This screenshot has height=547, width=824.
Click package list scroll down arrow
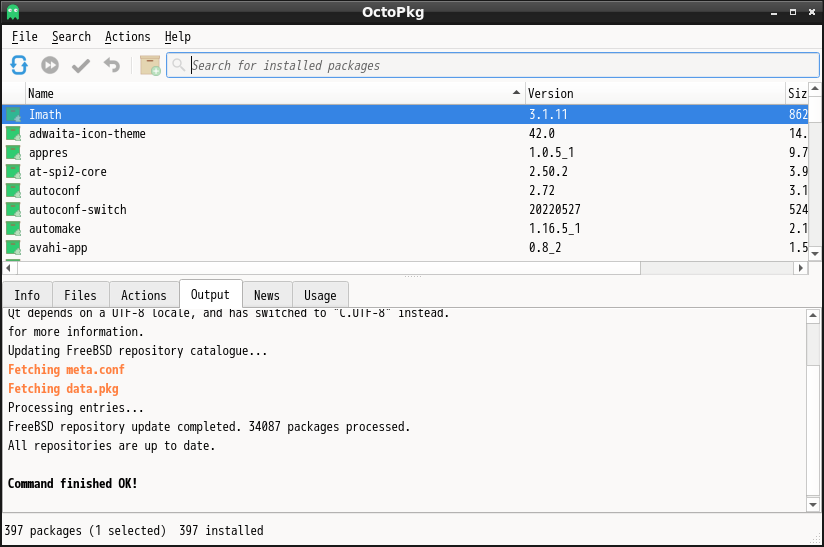coord(815,254)
